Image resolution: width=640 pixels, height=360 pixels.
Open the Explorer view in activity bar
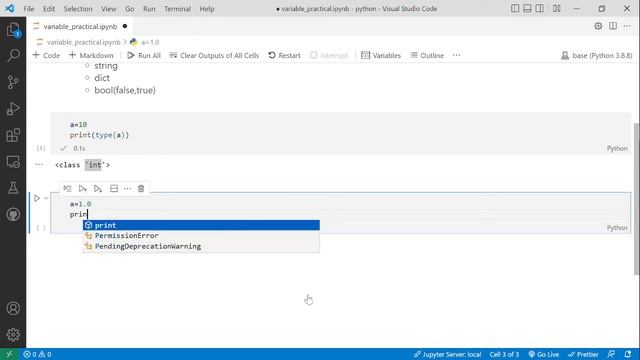pos(13,29)
